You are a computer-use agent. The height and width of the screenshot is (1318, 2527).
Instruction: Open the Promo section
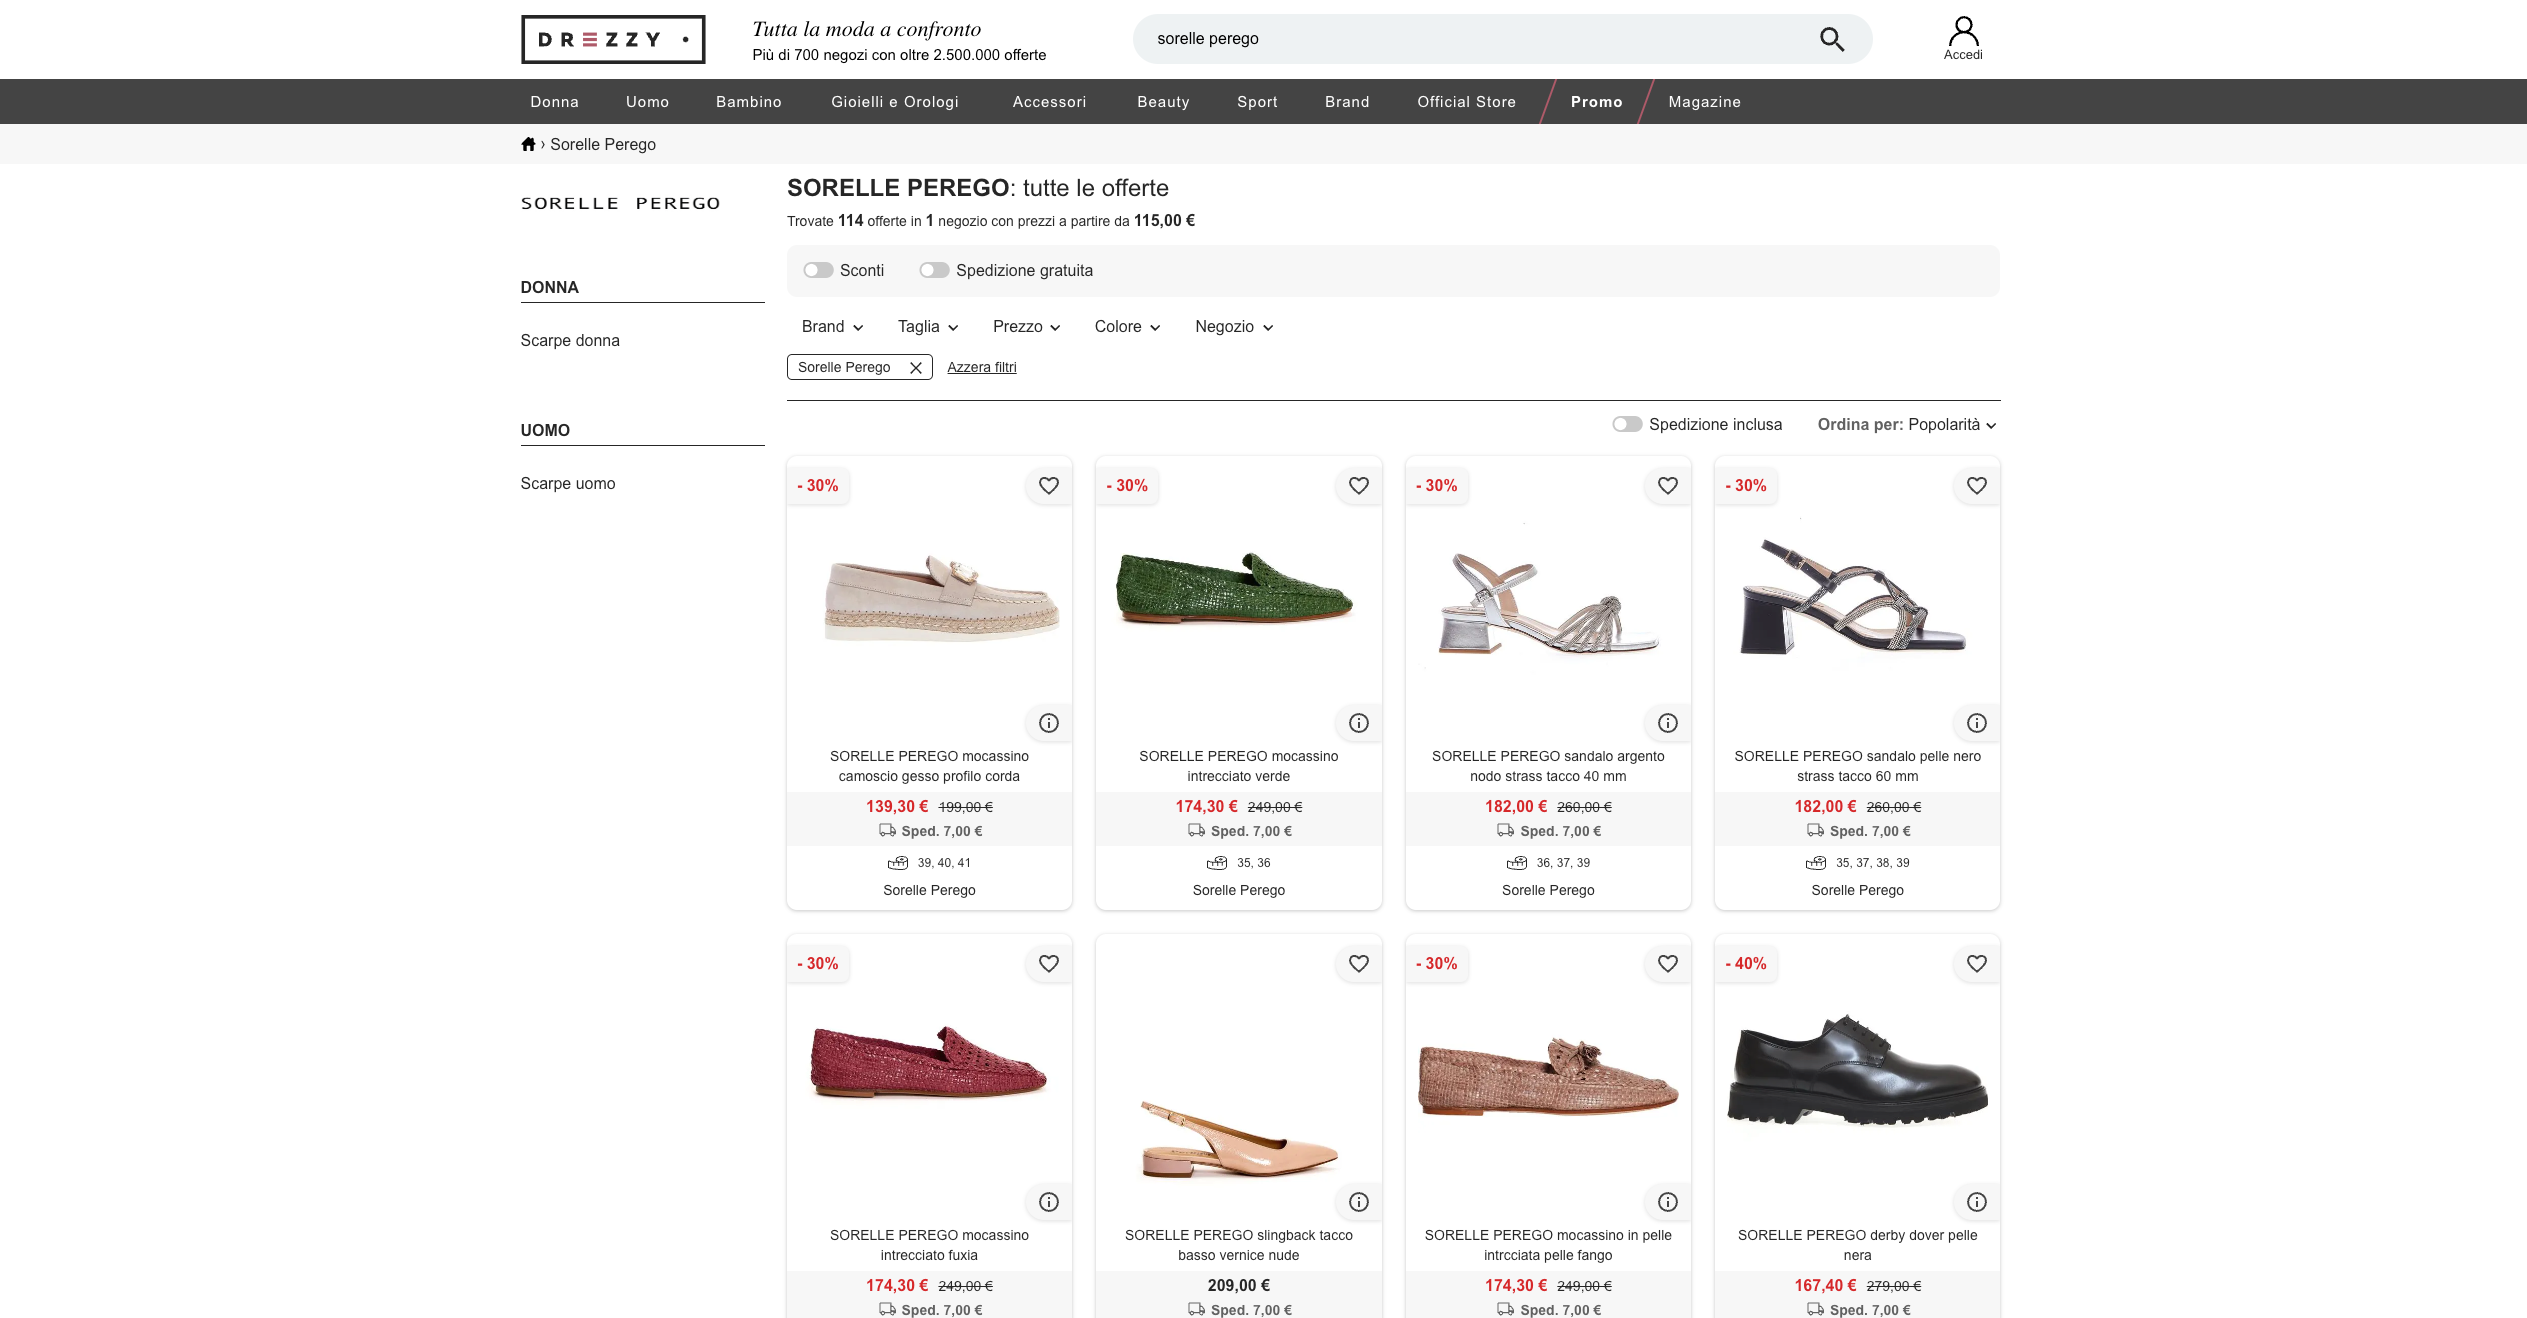[1596, 102]
